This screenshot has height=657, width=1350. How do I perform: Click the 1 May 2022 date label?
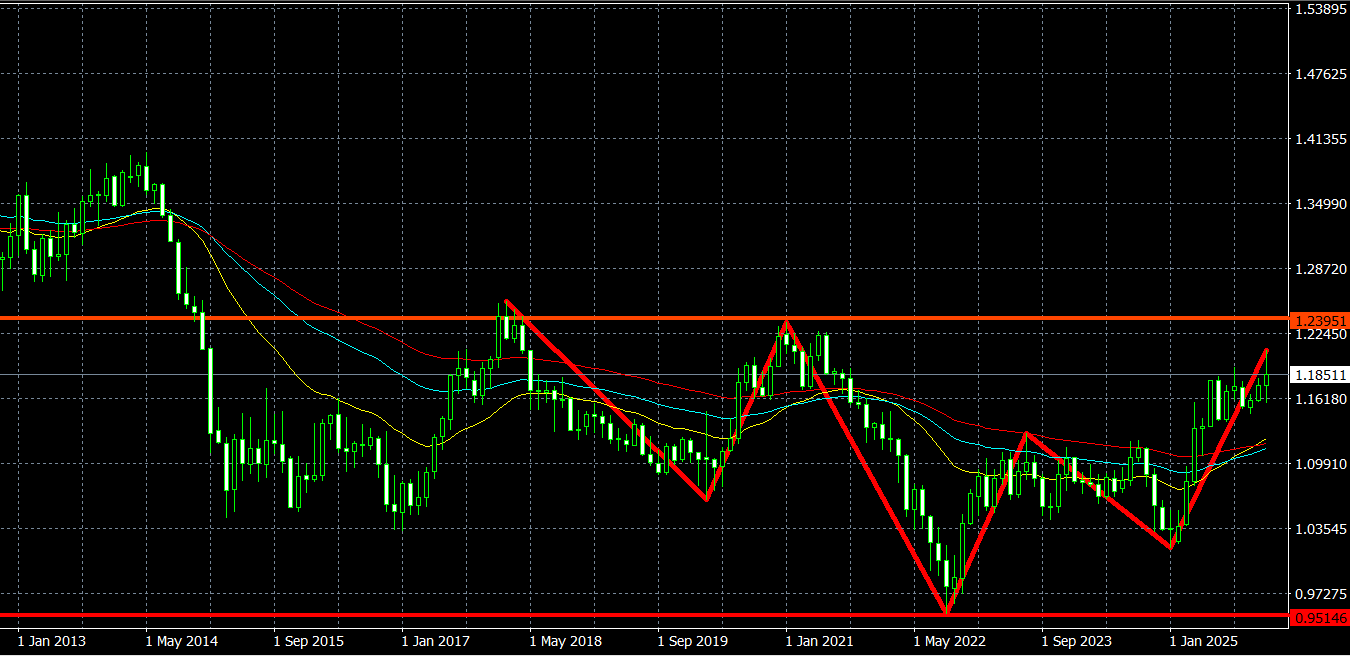pyautogui.click(x=950, y=640)
